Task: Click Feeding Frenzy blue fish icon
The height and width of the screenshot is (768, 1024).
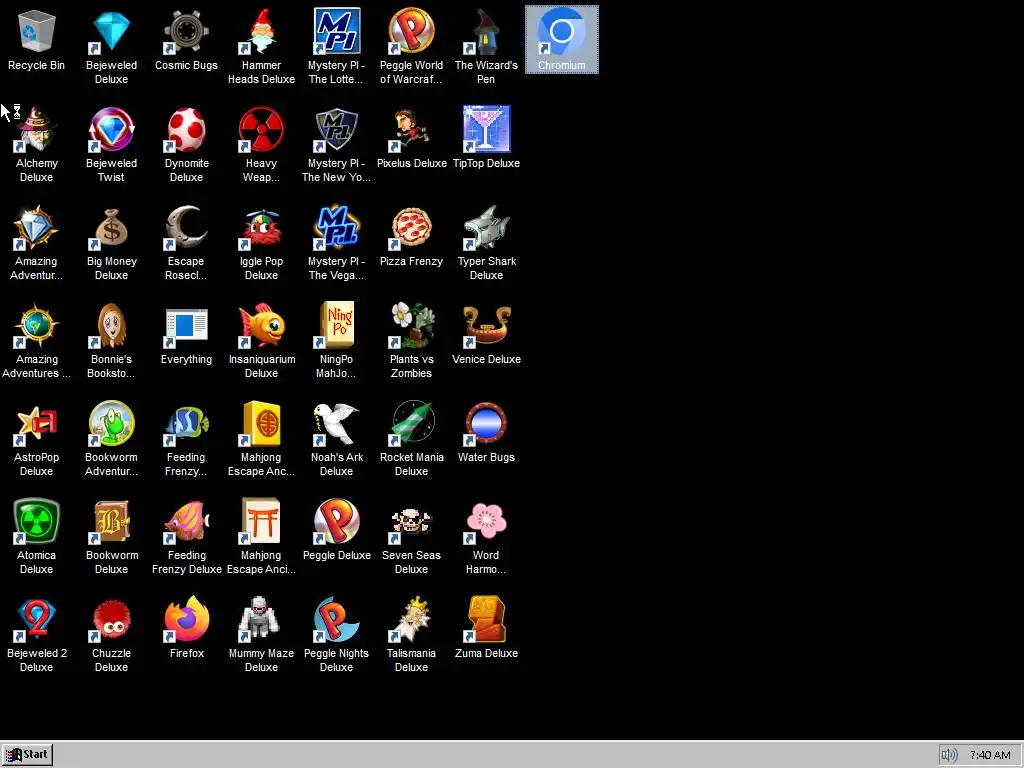Action: (186, 423)
